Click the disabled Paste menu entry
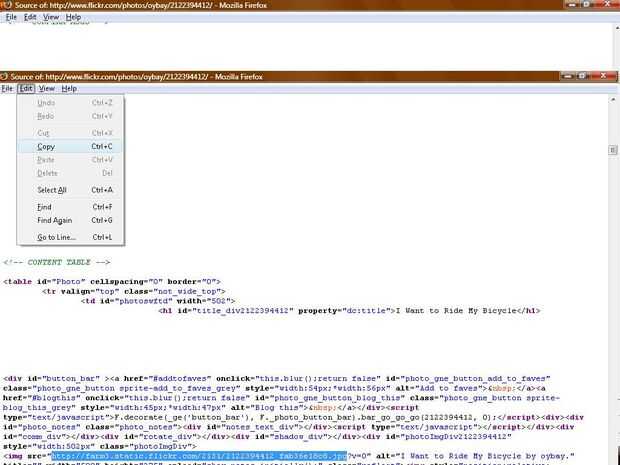 click(70, 160)
